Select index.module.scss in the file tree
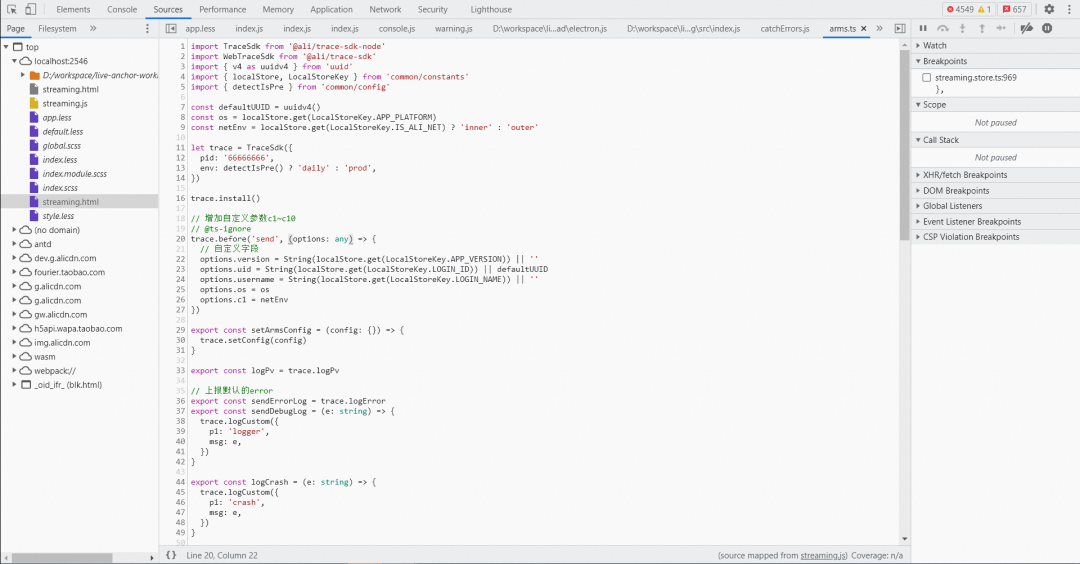Screen dimensions: 1080x564 click(74, 174)
